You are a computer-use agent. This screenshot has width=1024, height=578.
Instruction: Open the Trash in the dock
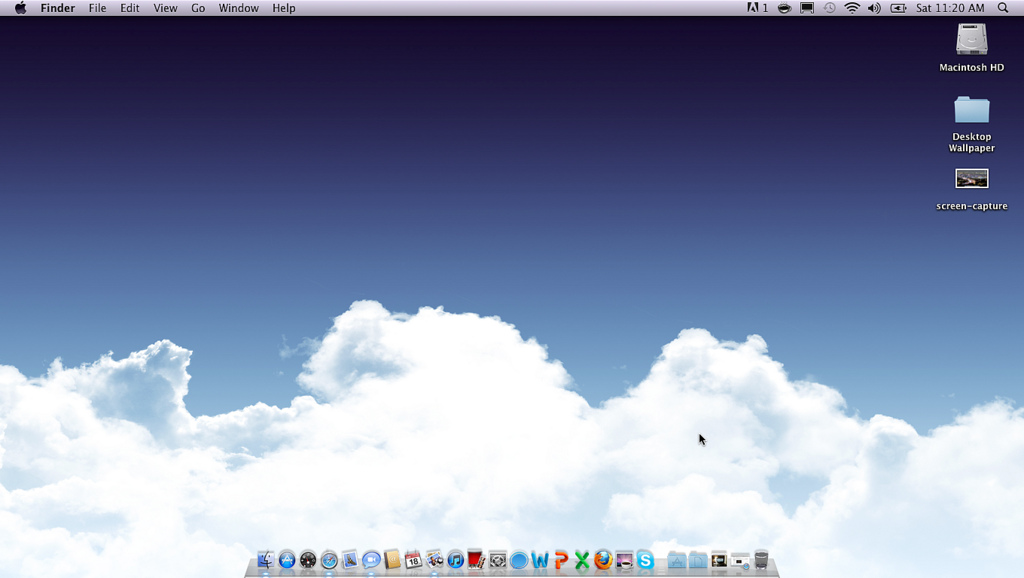coord(761,560)
